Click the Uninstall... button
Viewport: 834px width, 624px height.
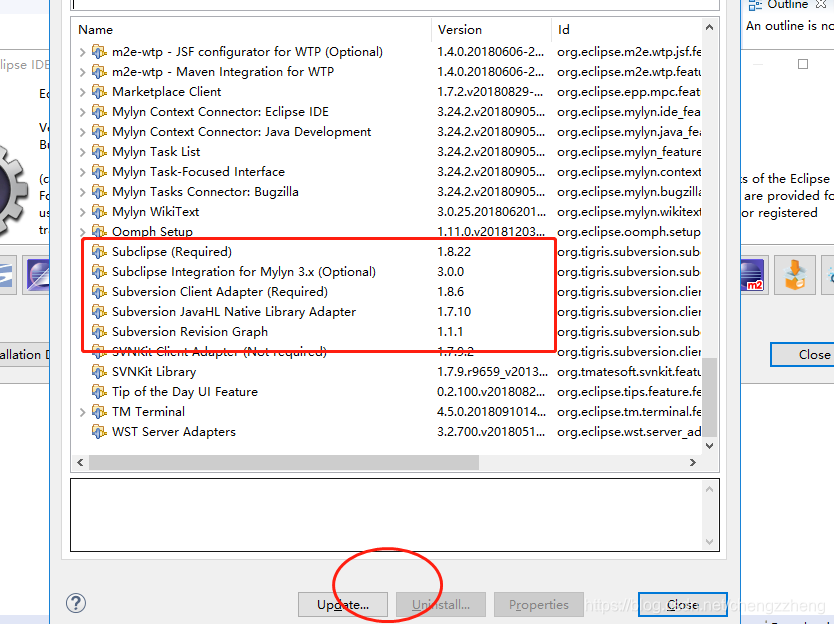[440, 605]
